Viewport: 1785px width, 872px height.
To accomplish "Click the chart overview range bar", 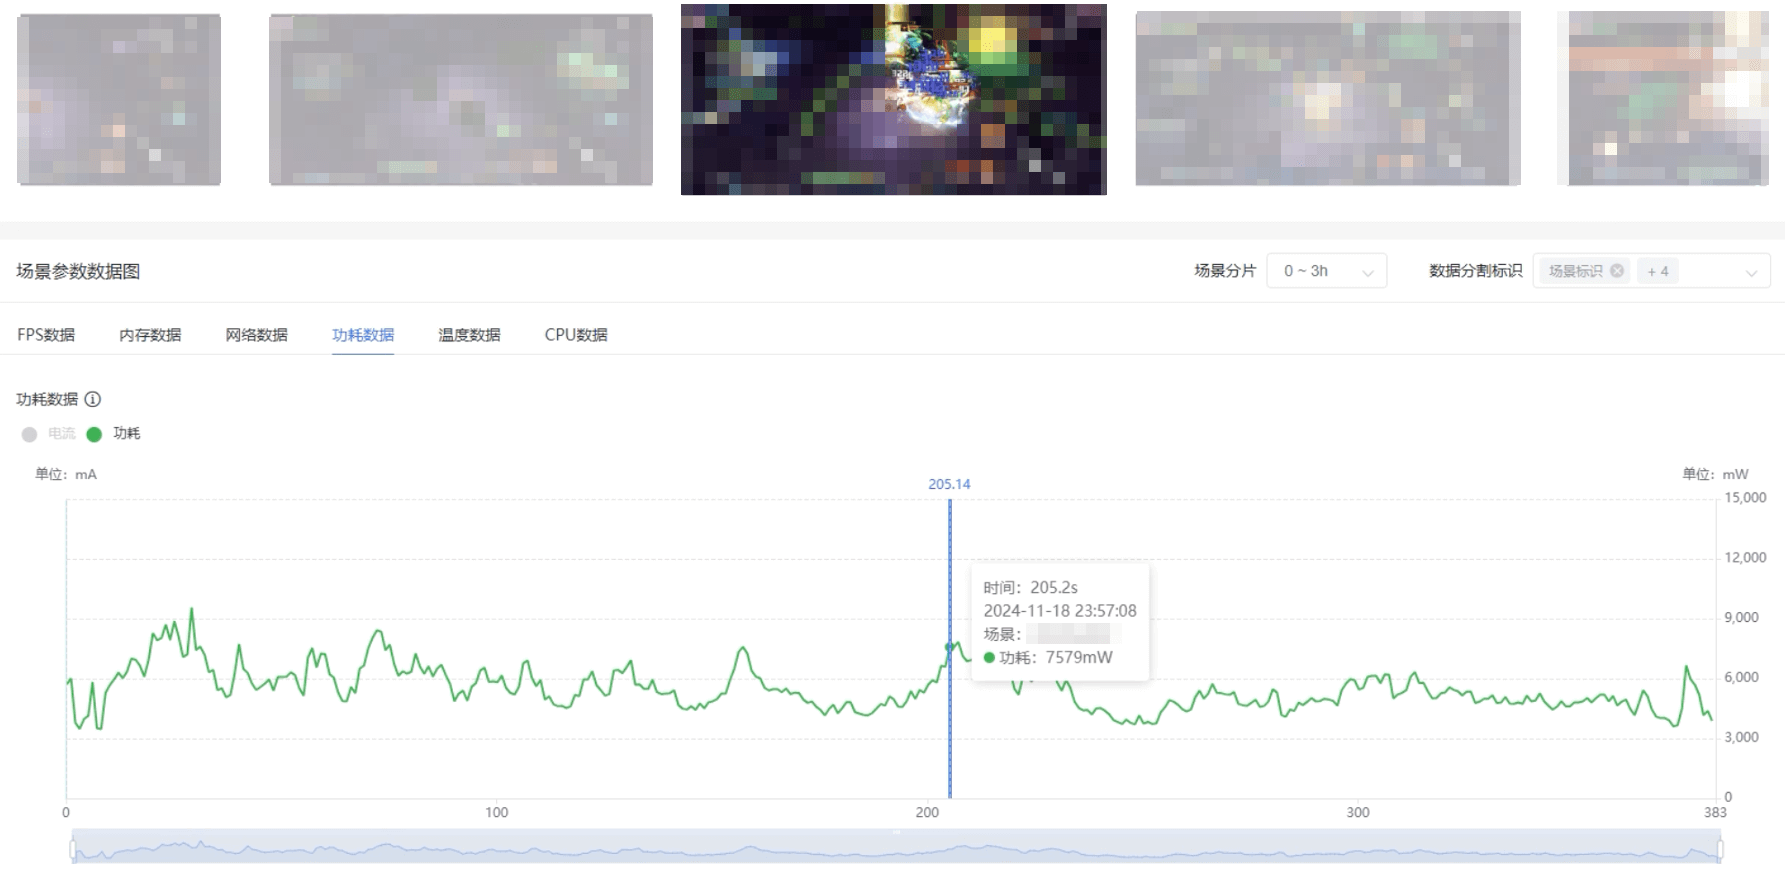I will [896, 846].
